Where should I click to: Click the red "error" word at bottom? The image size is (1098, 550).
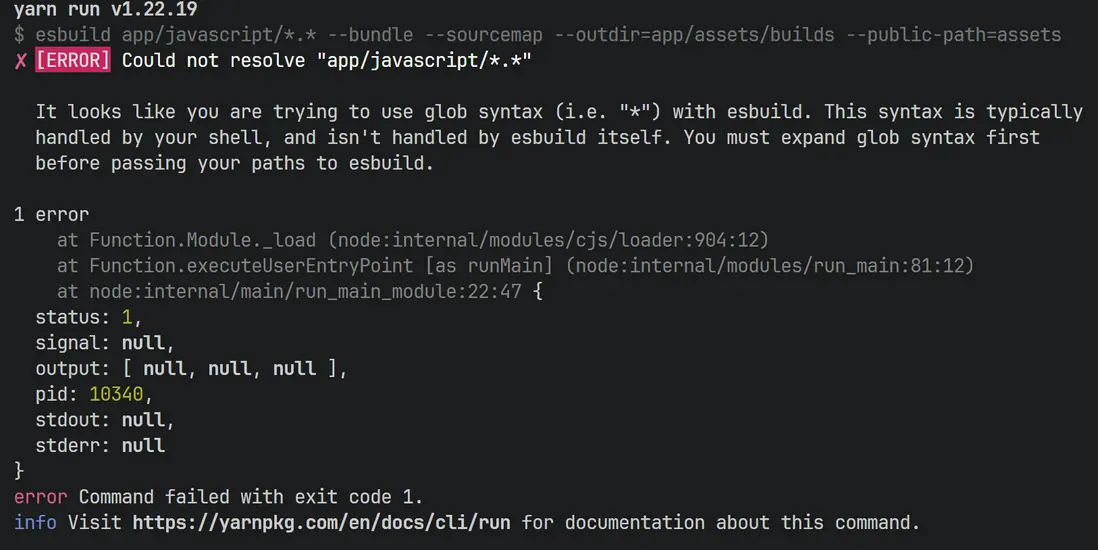coord(41,497)
